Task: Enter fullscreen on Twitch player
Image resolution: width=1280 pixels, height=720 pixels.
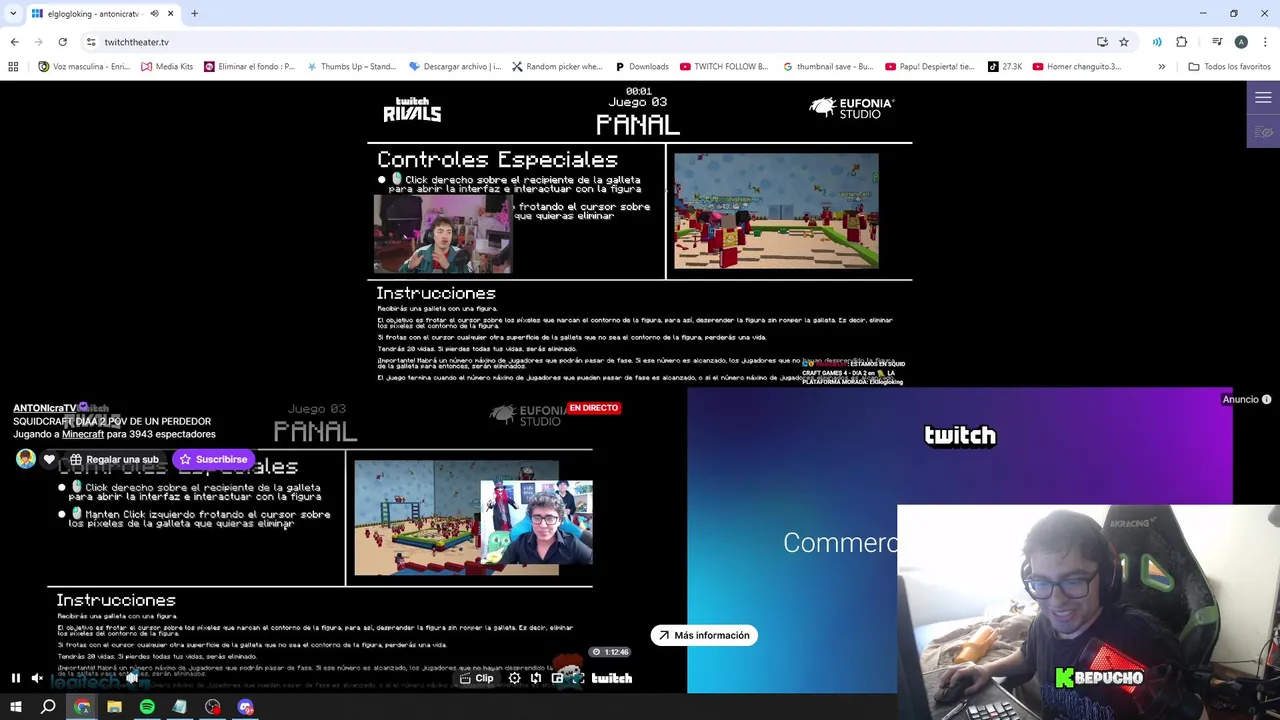Action: click(578, 678)
